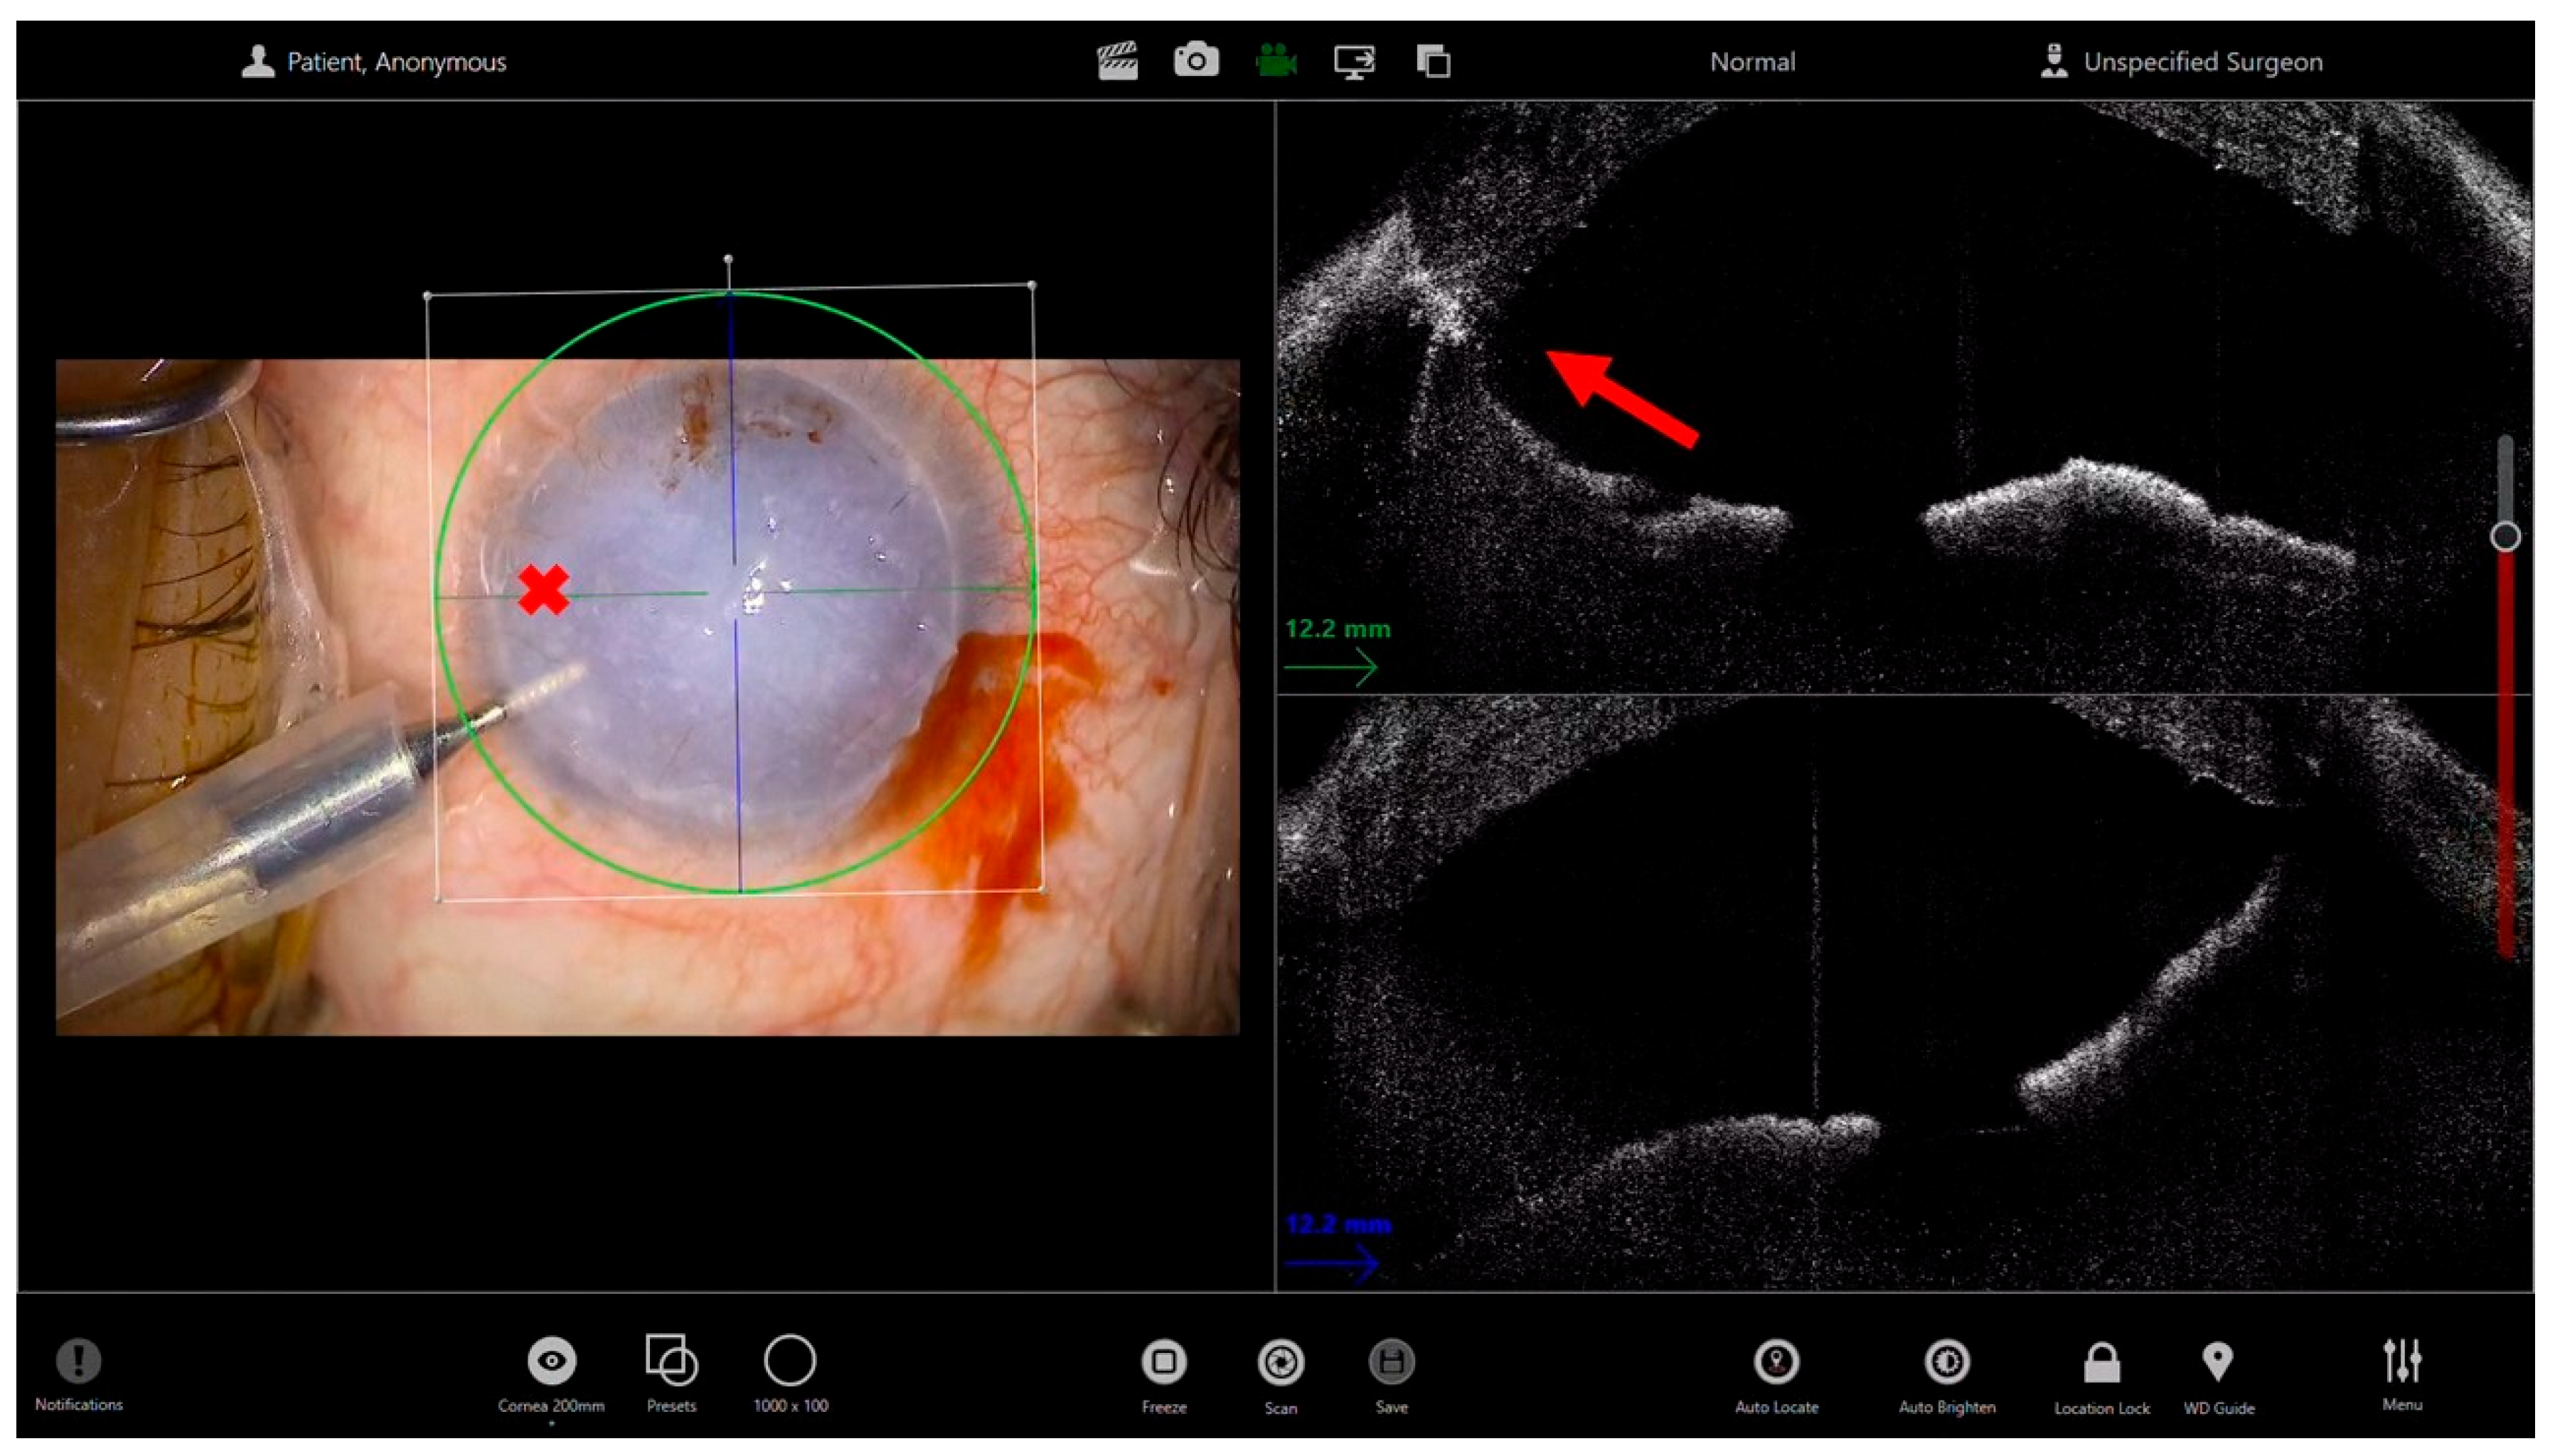This screenshot has width=2555, height=1456.
Task: Click the WD Guide pin marker
Action: click(2218, 1362)
